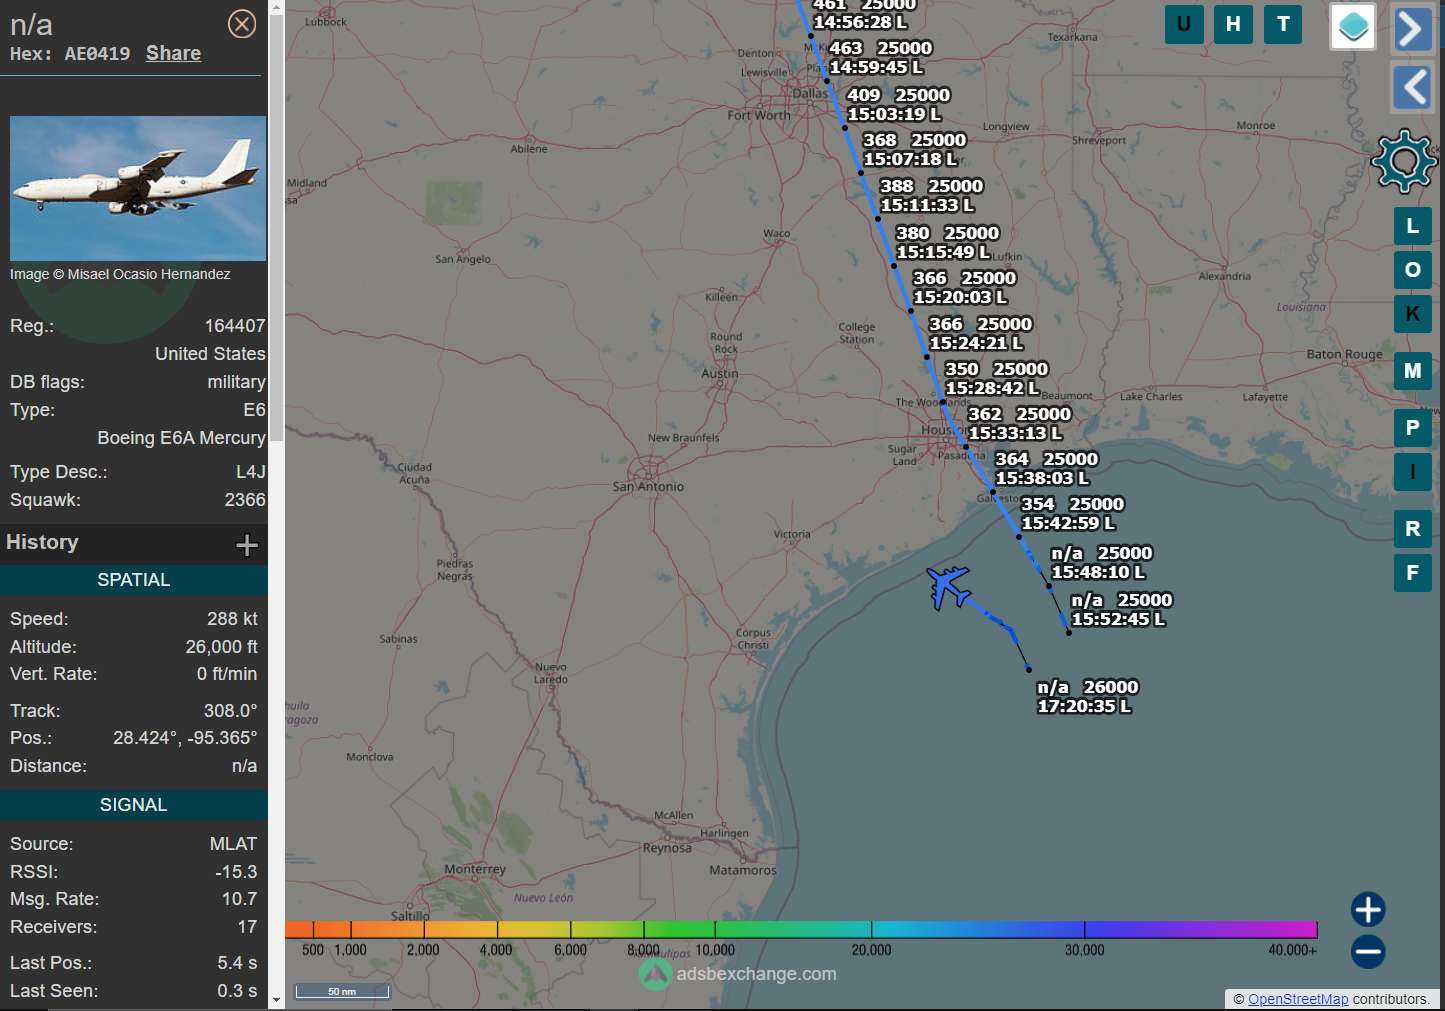Click Msg. Rate value 10.7

pyautogui.click(x=239, y=899)
